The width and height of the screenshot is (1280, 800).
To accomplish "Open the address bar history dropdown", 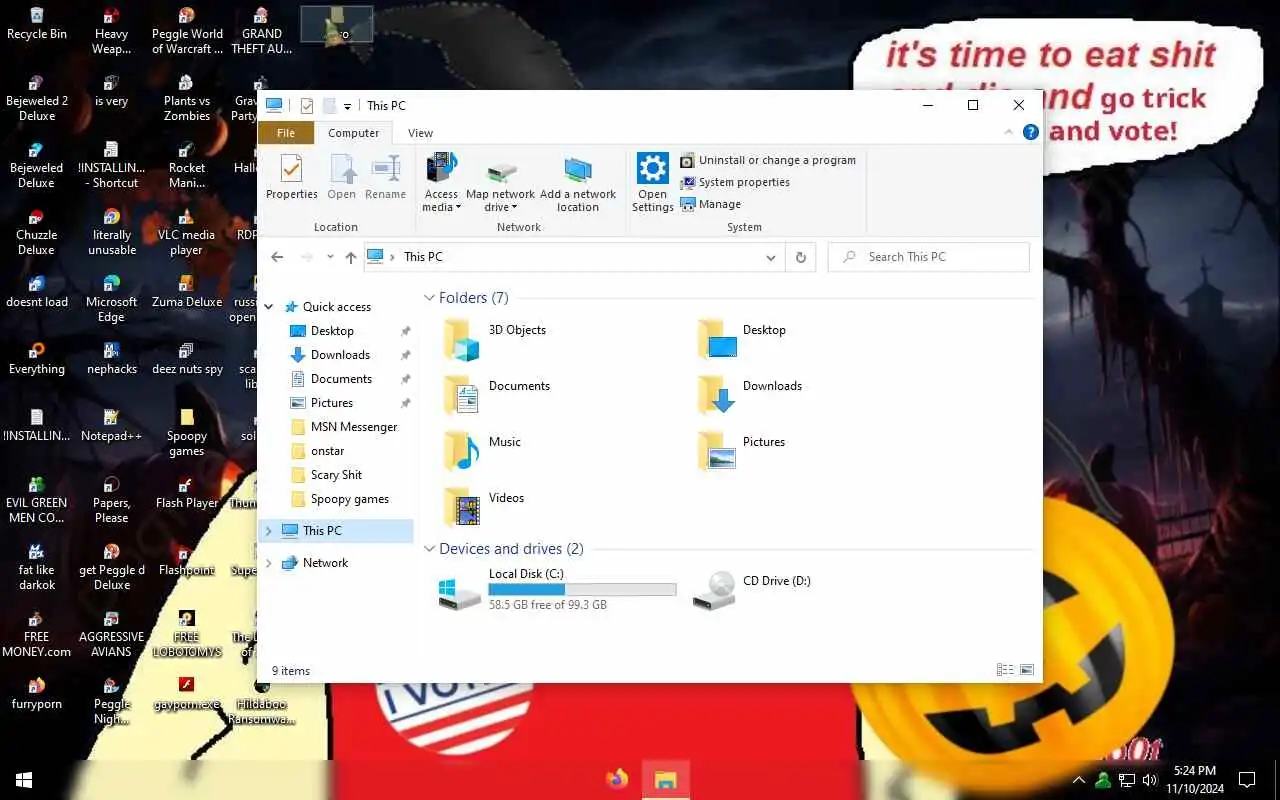I will point(771,257).
